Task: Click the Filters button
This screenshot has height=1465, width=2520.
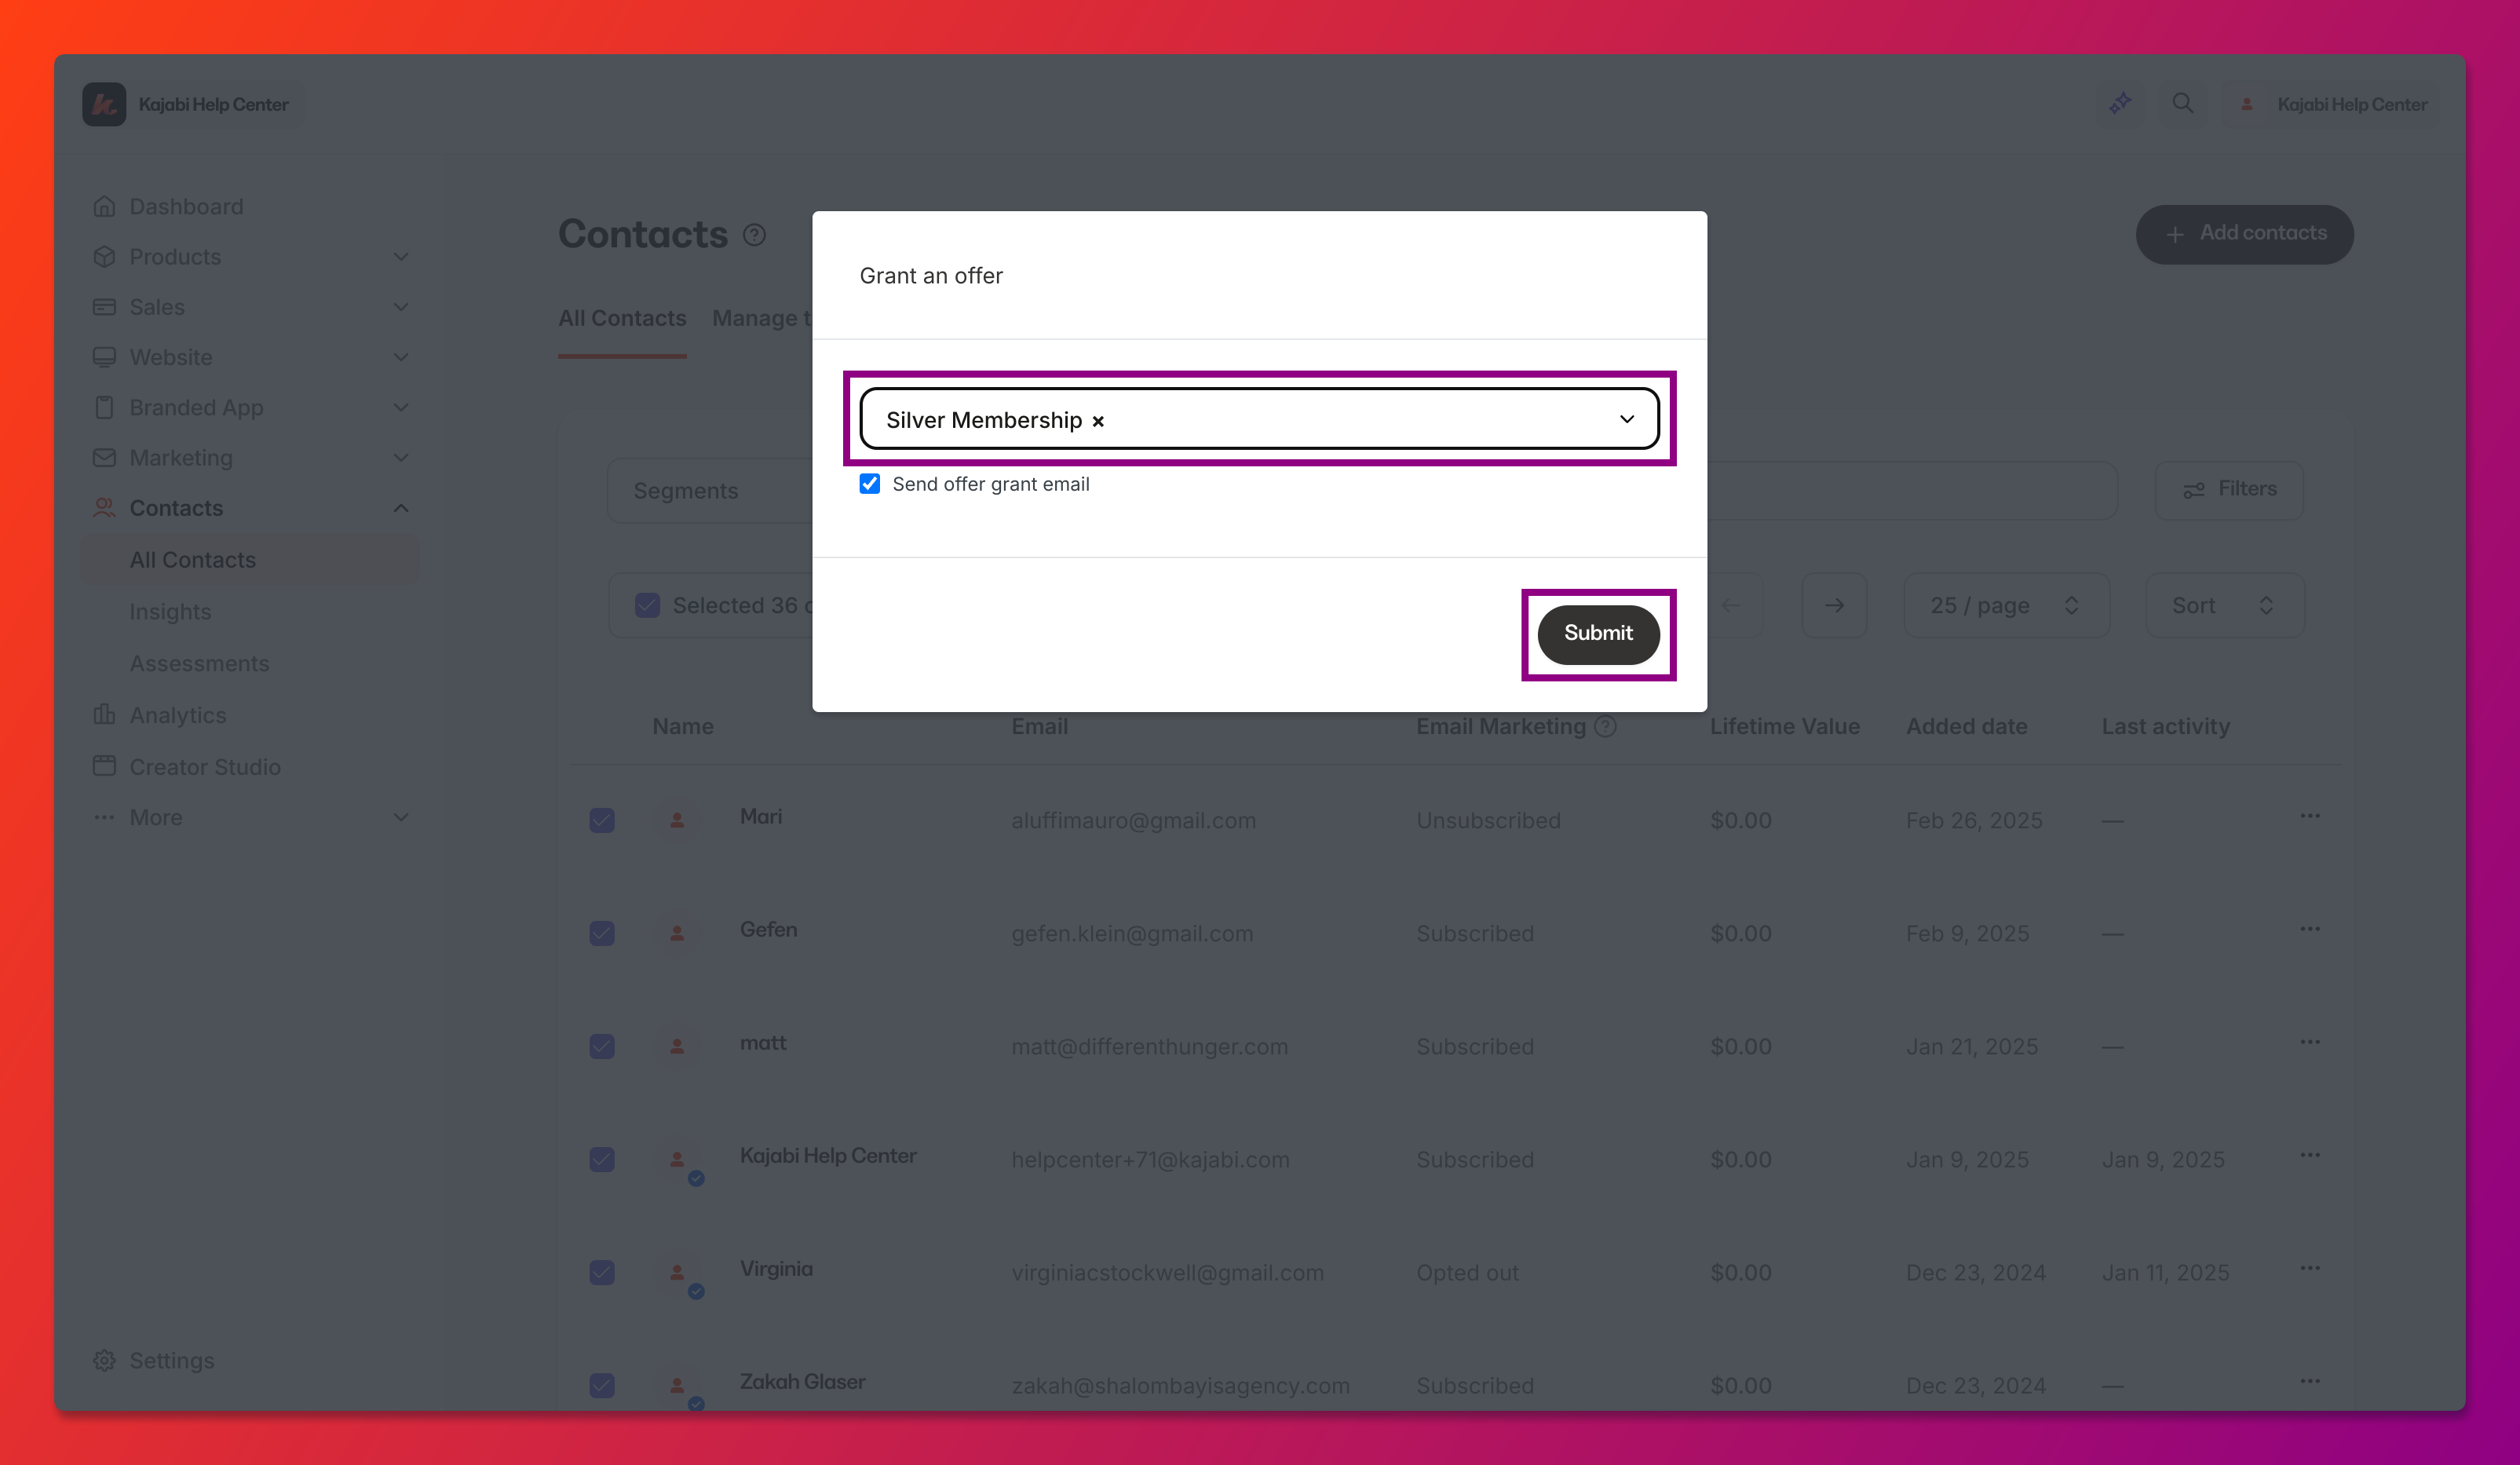Action: [2229, 489]
